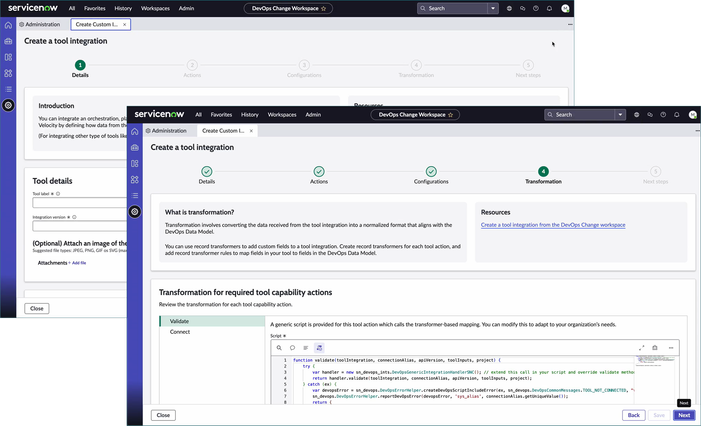Viewport: 701px width, 426px height.
Task: Switch to the Administration tab in back window
Action: (40, 25)
